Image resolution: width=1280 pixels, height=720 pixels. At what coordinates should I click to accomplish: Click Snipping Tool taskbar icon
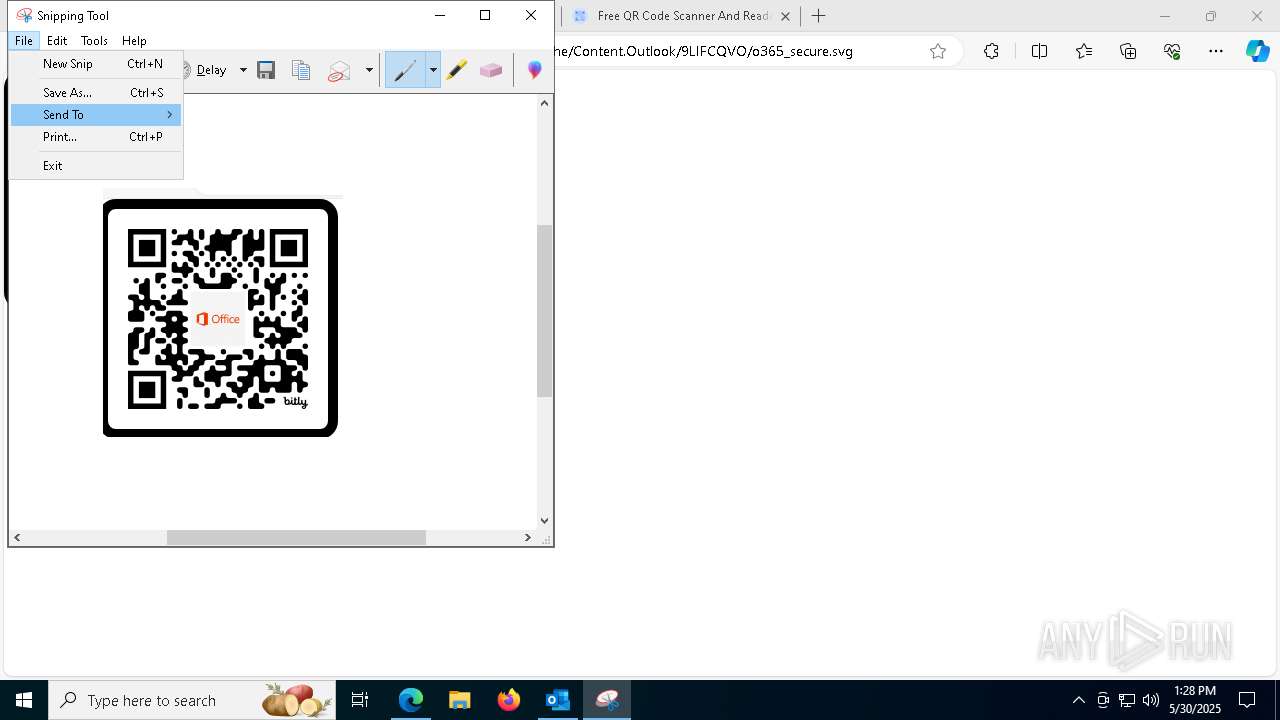coord(607,700)
